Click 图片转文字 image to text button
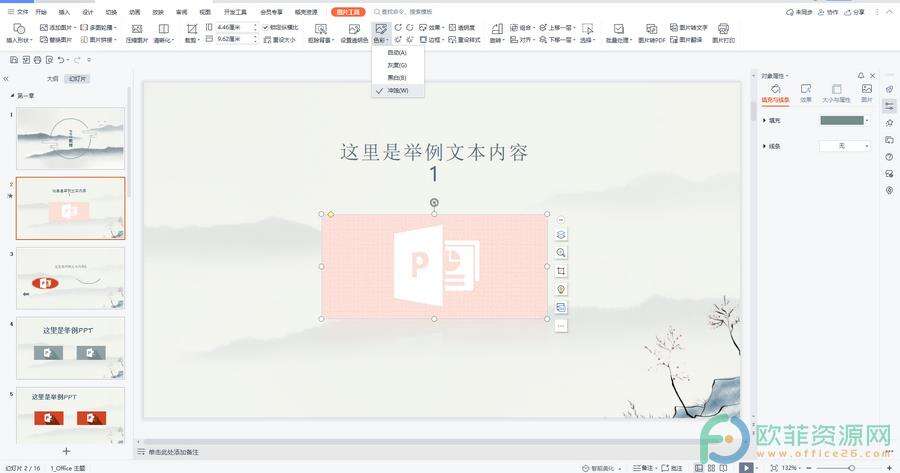Viewport: 900px width, 473px height. click(689, 28)
